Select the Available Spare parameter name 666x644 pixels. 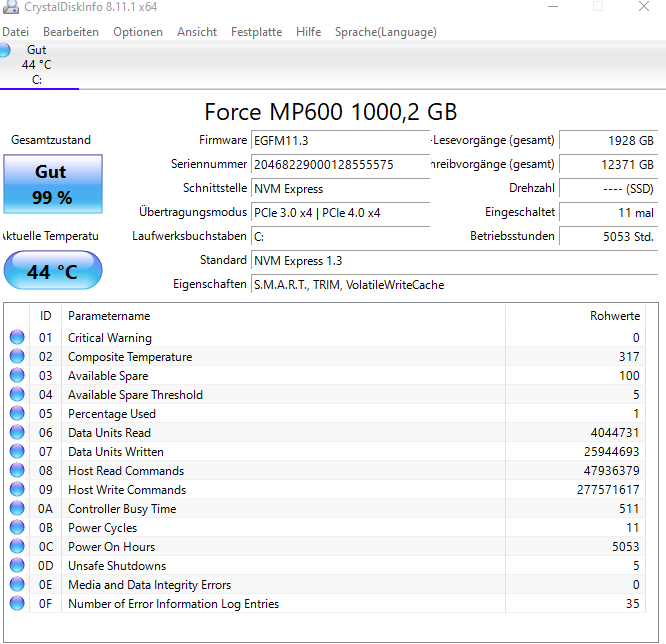[x=108, y=376]
